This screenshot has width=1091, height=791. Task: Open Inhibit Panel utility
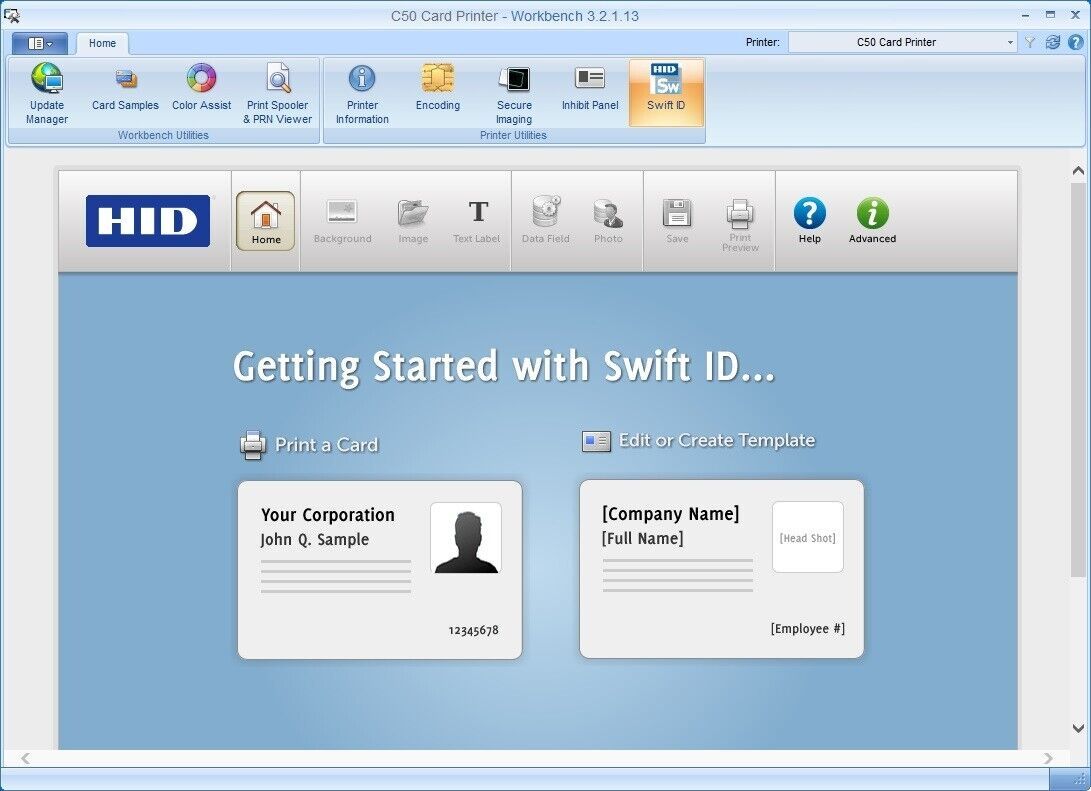pyautogui.click(x=590, y=87)
